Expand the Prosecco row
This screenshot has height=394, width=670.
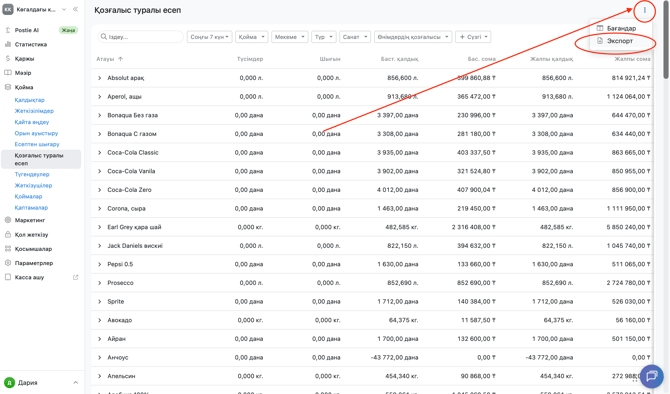pyautogui.click(x=100, y=283)
